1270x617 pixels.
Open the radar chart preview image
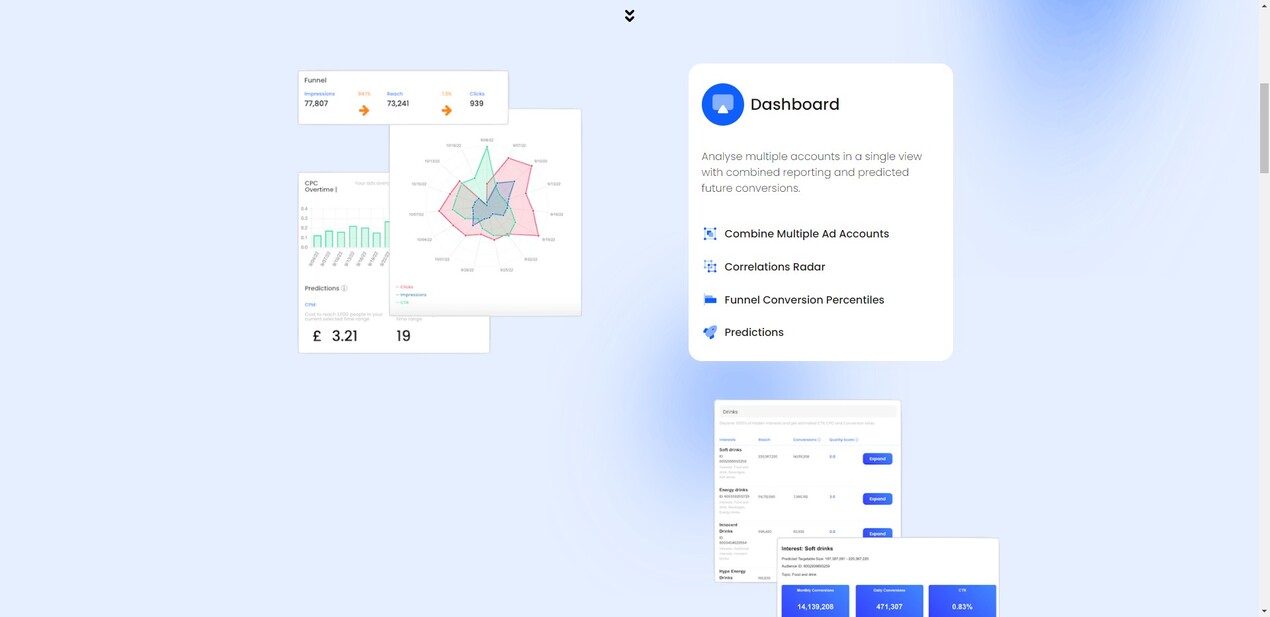pos(485,212)
